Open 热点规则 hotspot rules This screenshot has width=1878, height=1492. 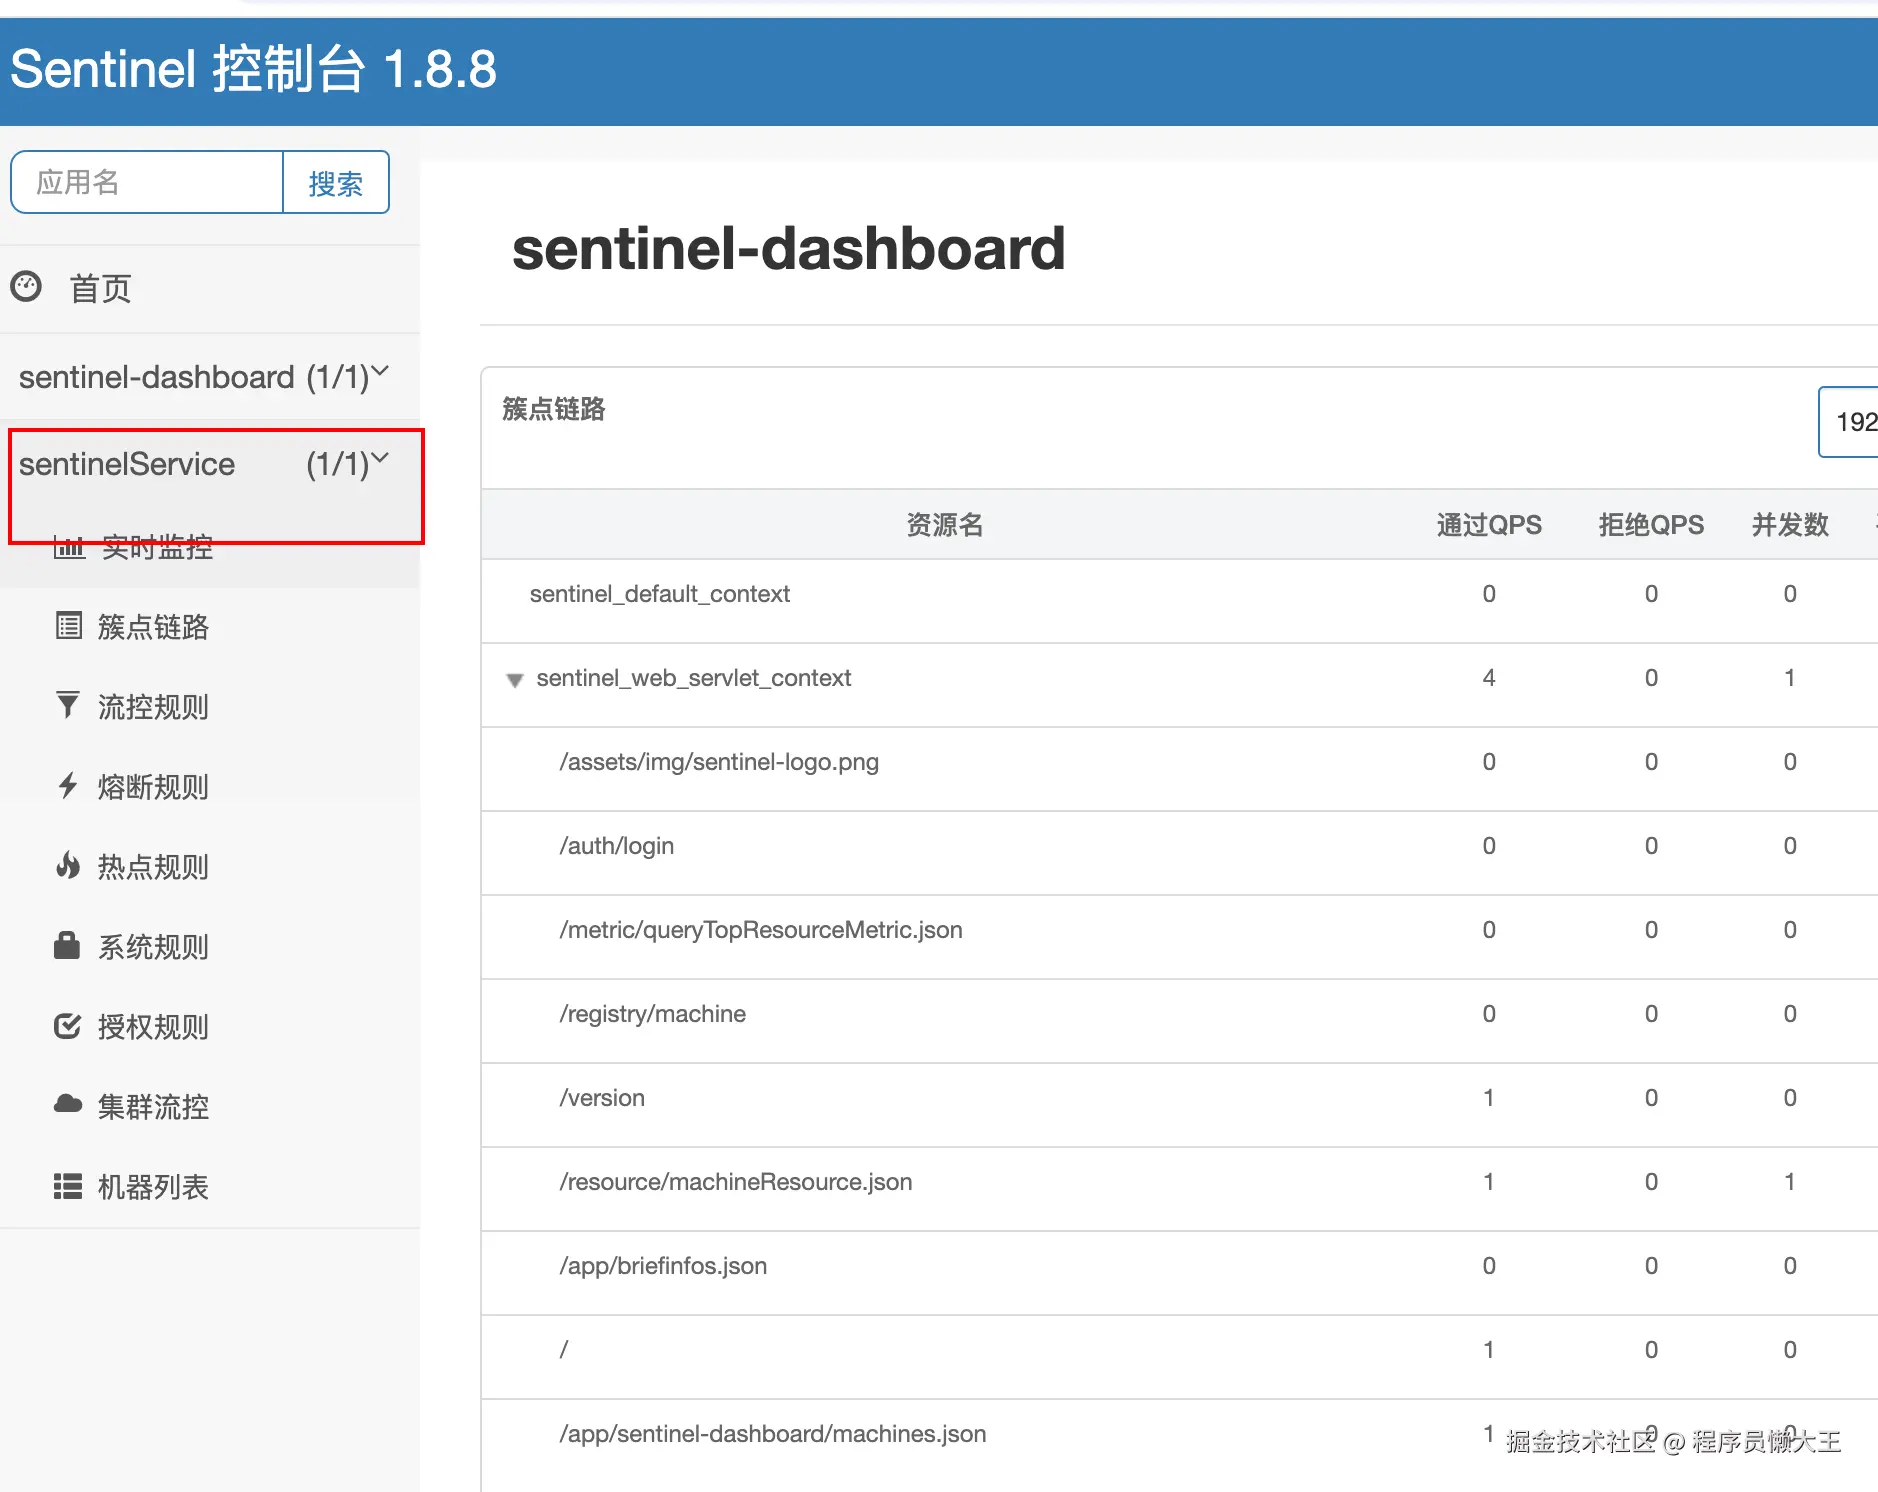pyautogui.click(x=153, y=867)
